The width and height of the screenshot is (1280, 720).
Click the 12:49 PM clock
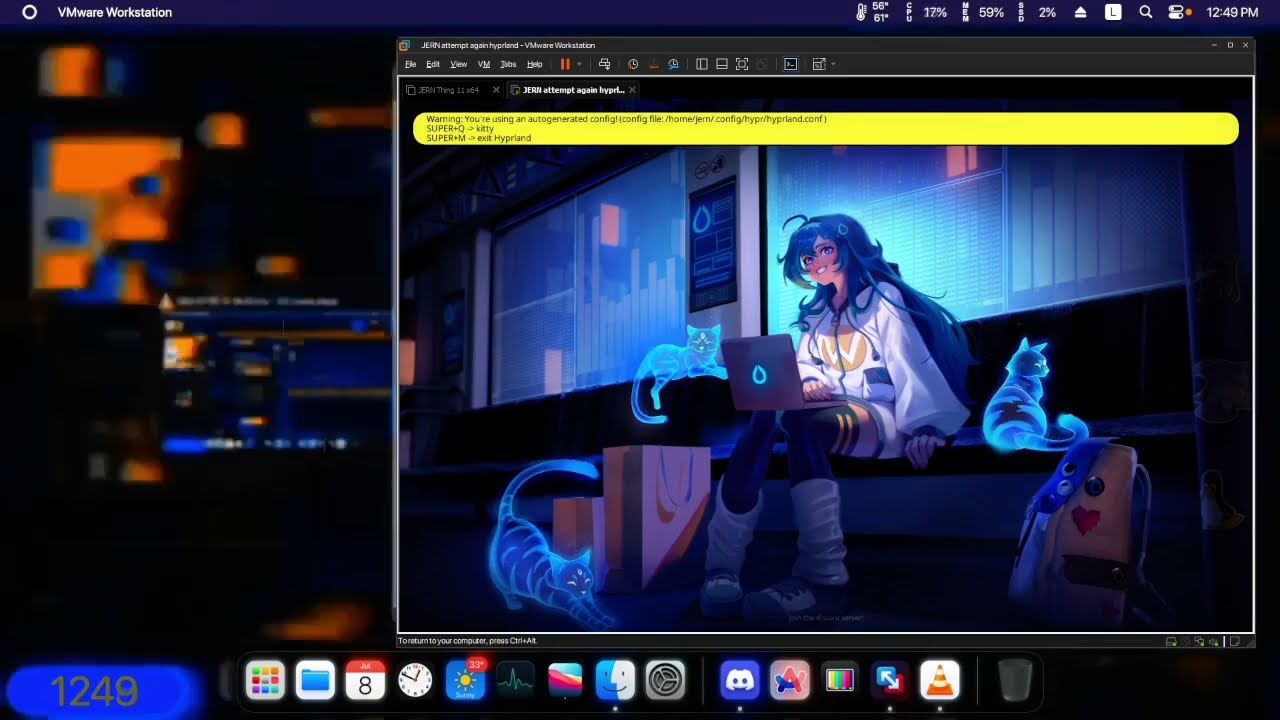pos(1232,12)
